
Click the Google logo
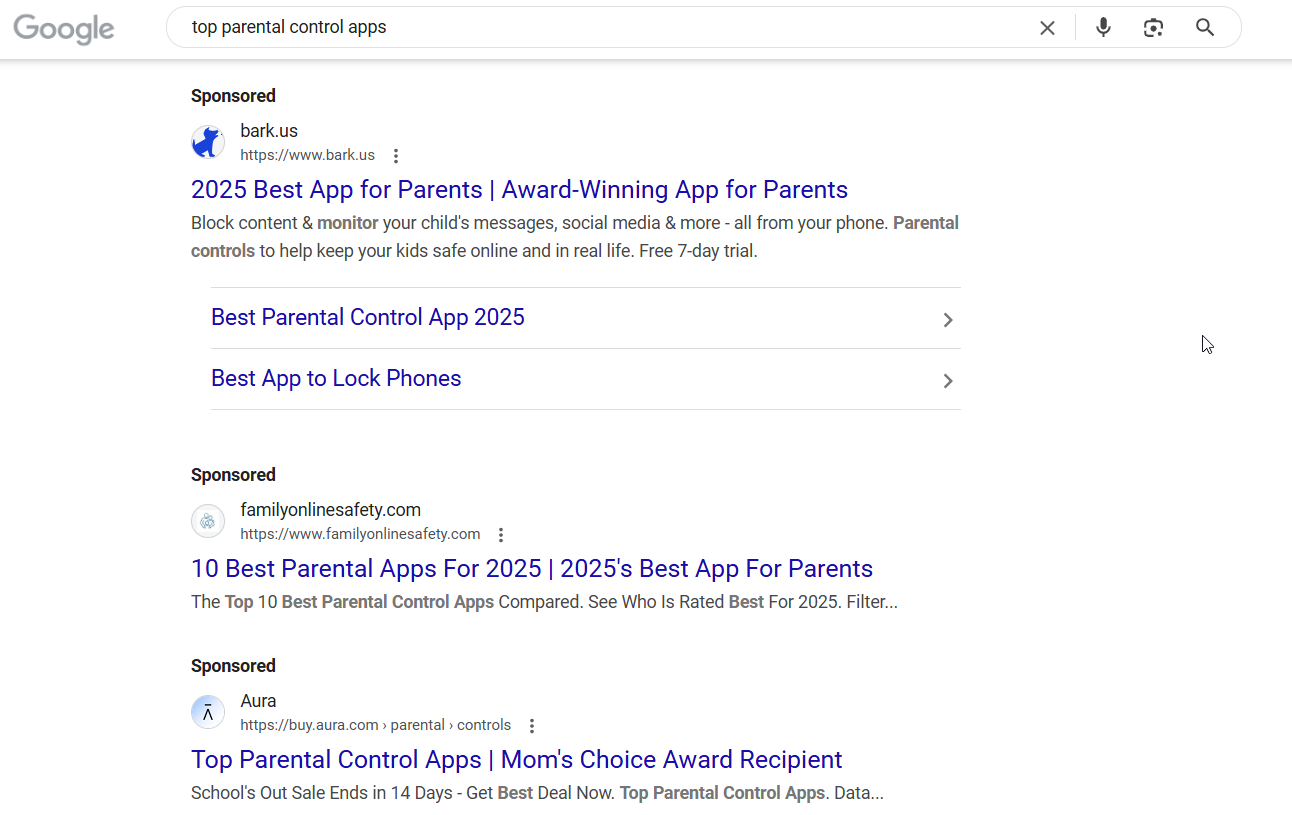tap(64, 29)
